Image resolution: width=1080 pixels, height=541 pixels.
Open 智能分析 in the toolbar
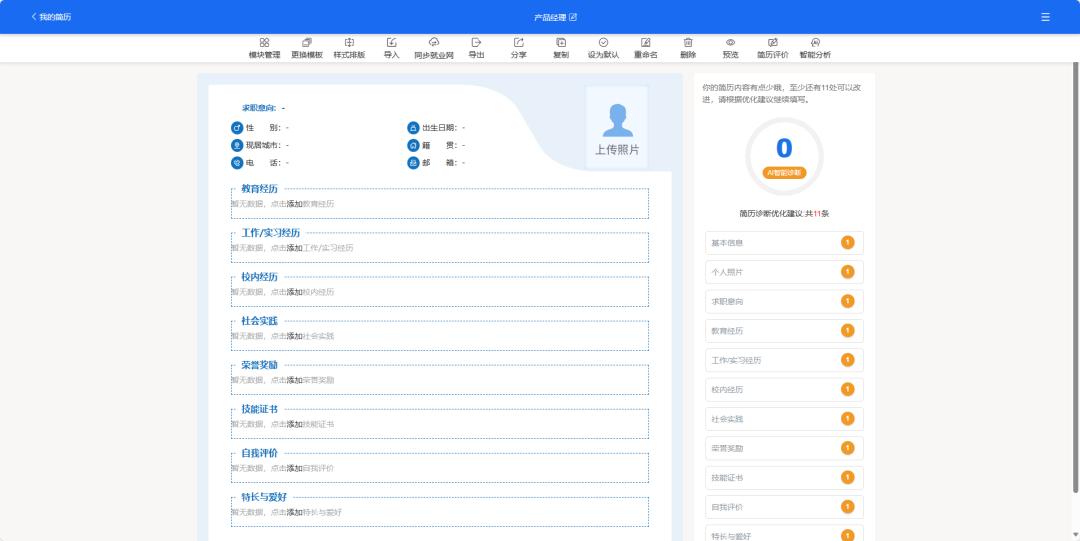tap(815, 48)
